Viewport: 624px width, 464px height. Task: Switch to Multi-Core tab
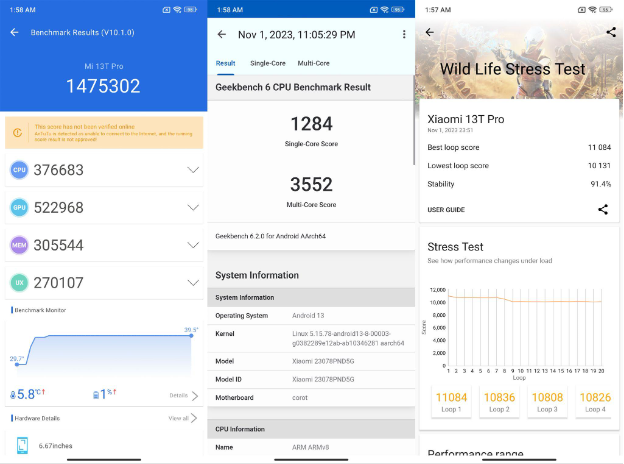pos(314,63)
